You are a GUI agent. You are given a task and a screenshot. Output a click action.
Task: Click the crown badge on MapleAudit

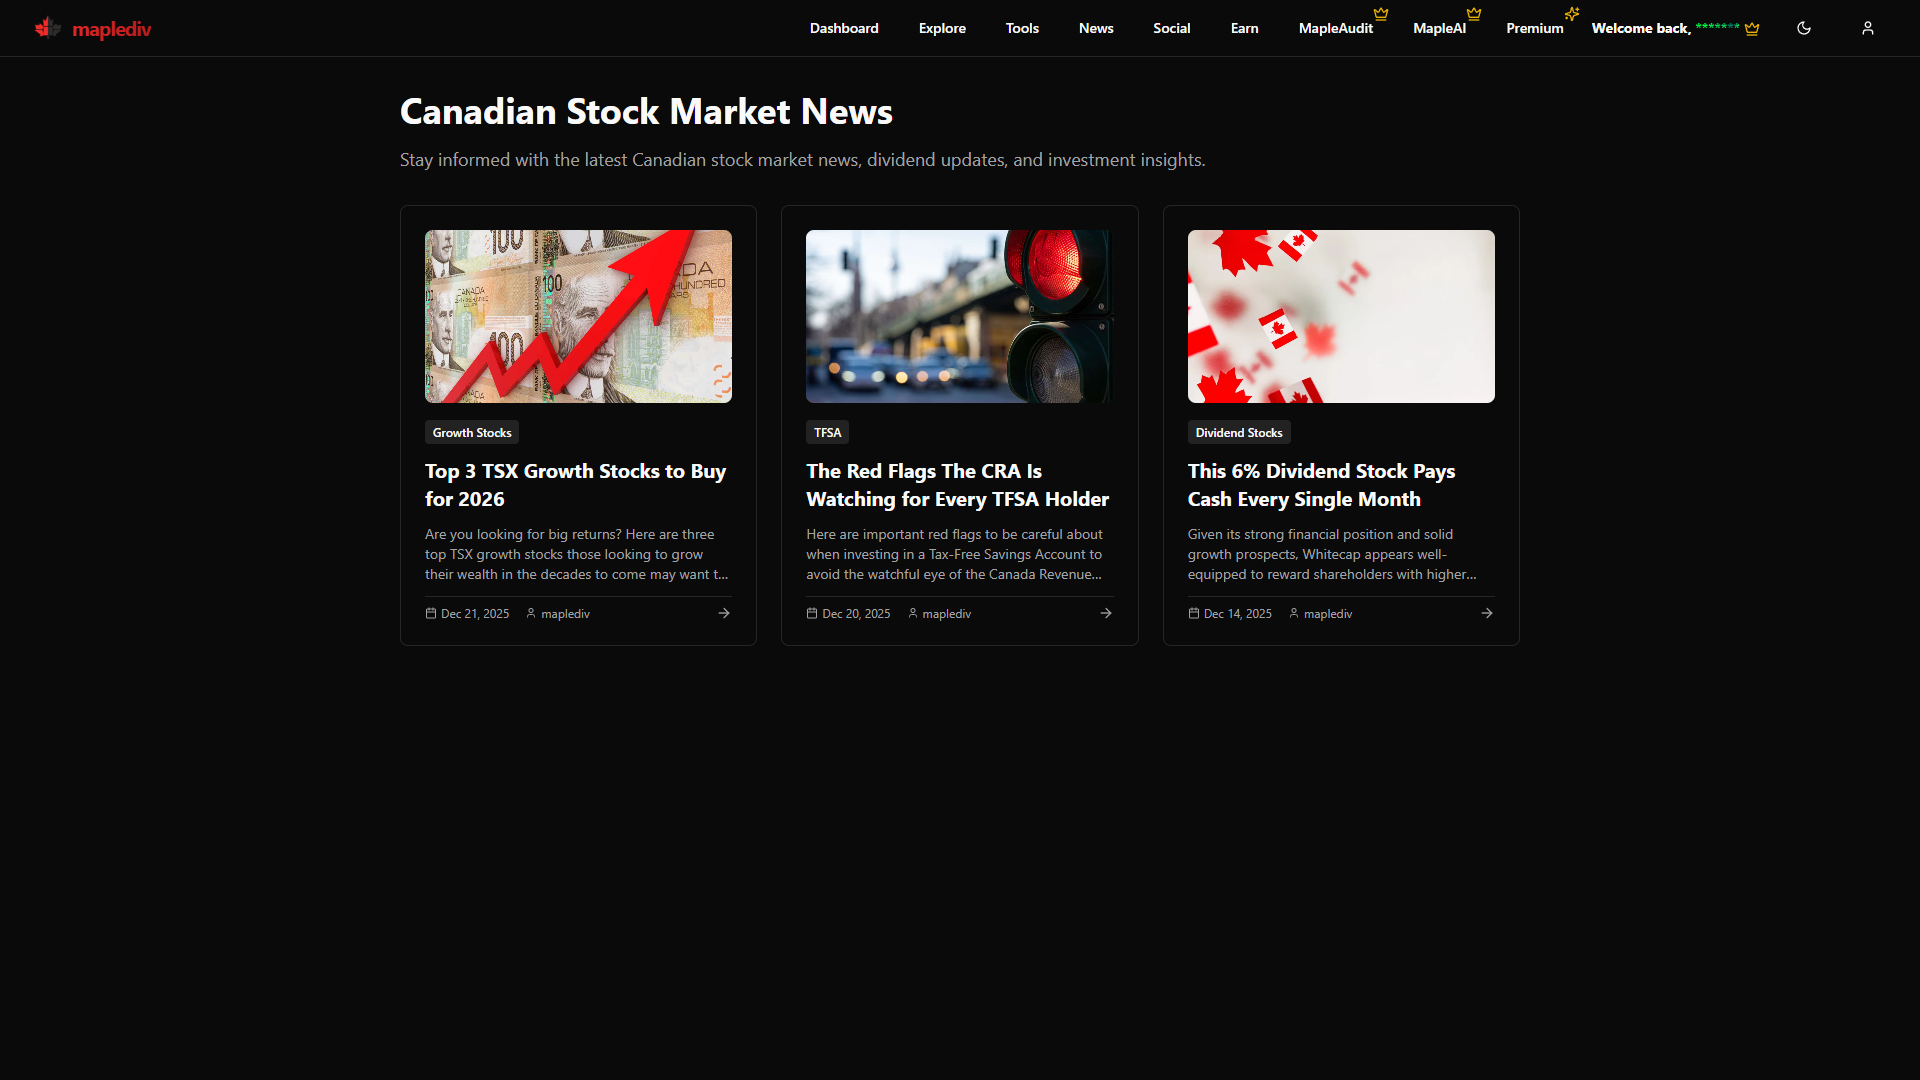(1381, 14)
